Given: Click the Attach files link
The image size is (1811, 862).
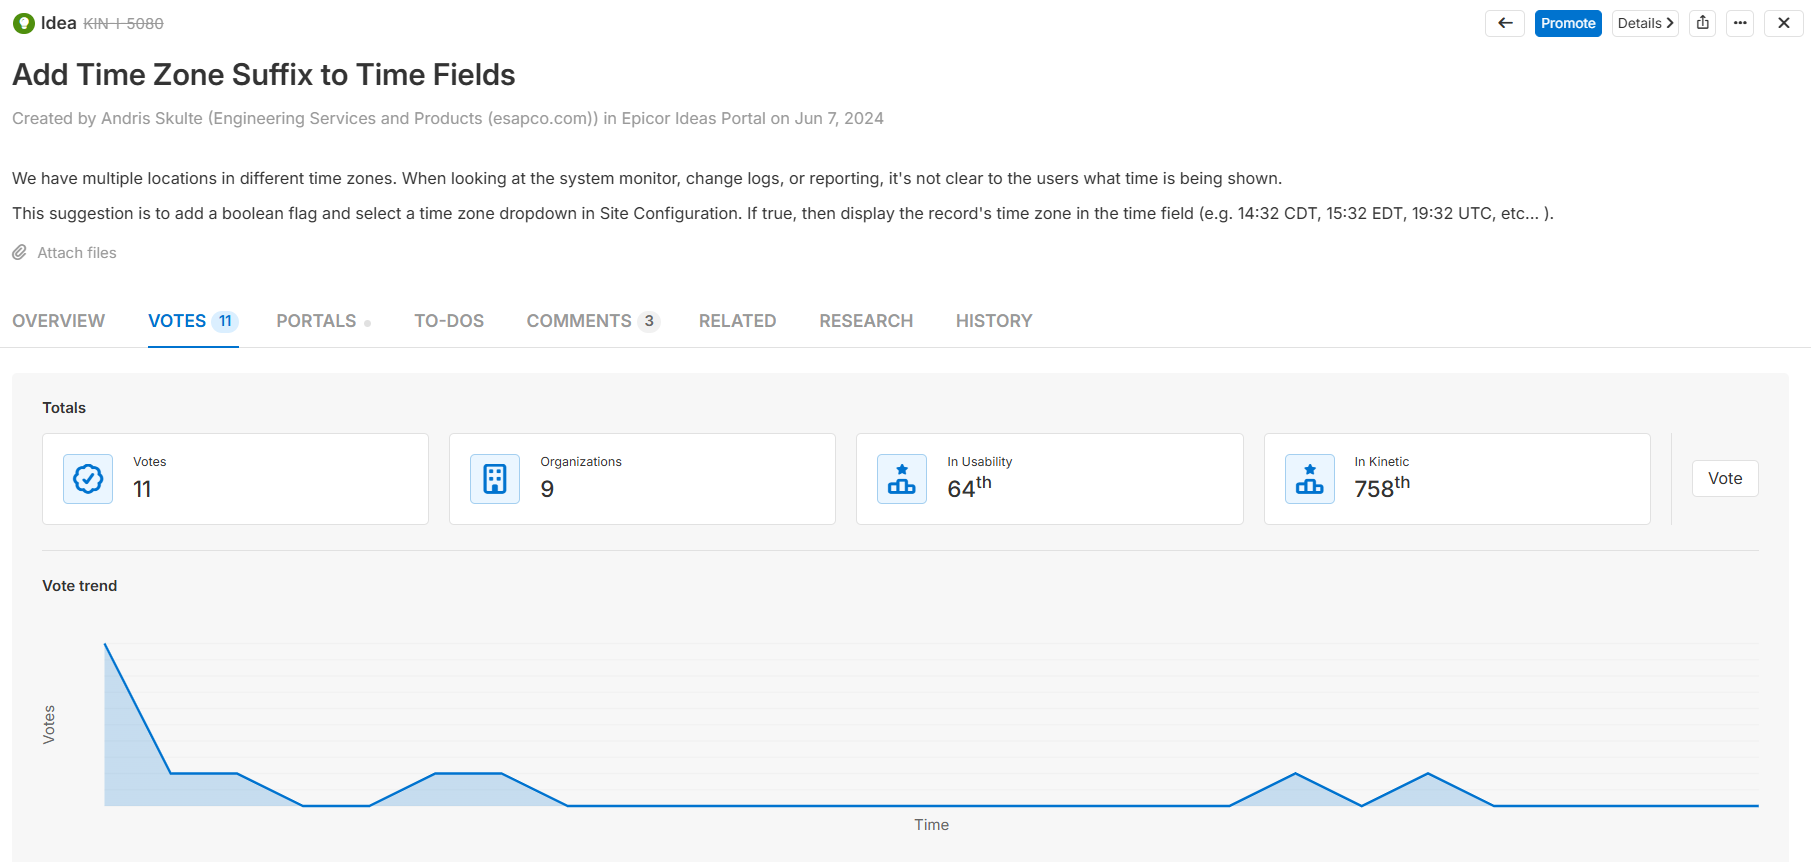Looking at the screenshot, I should (x=77, y=253).
